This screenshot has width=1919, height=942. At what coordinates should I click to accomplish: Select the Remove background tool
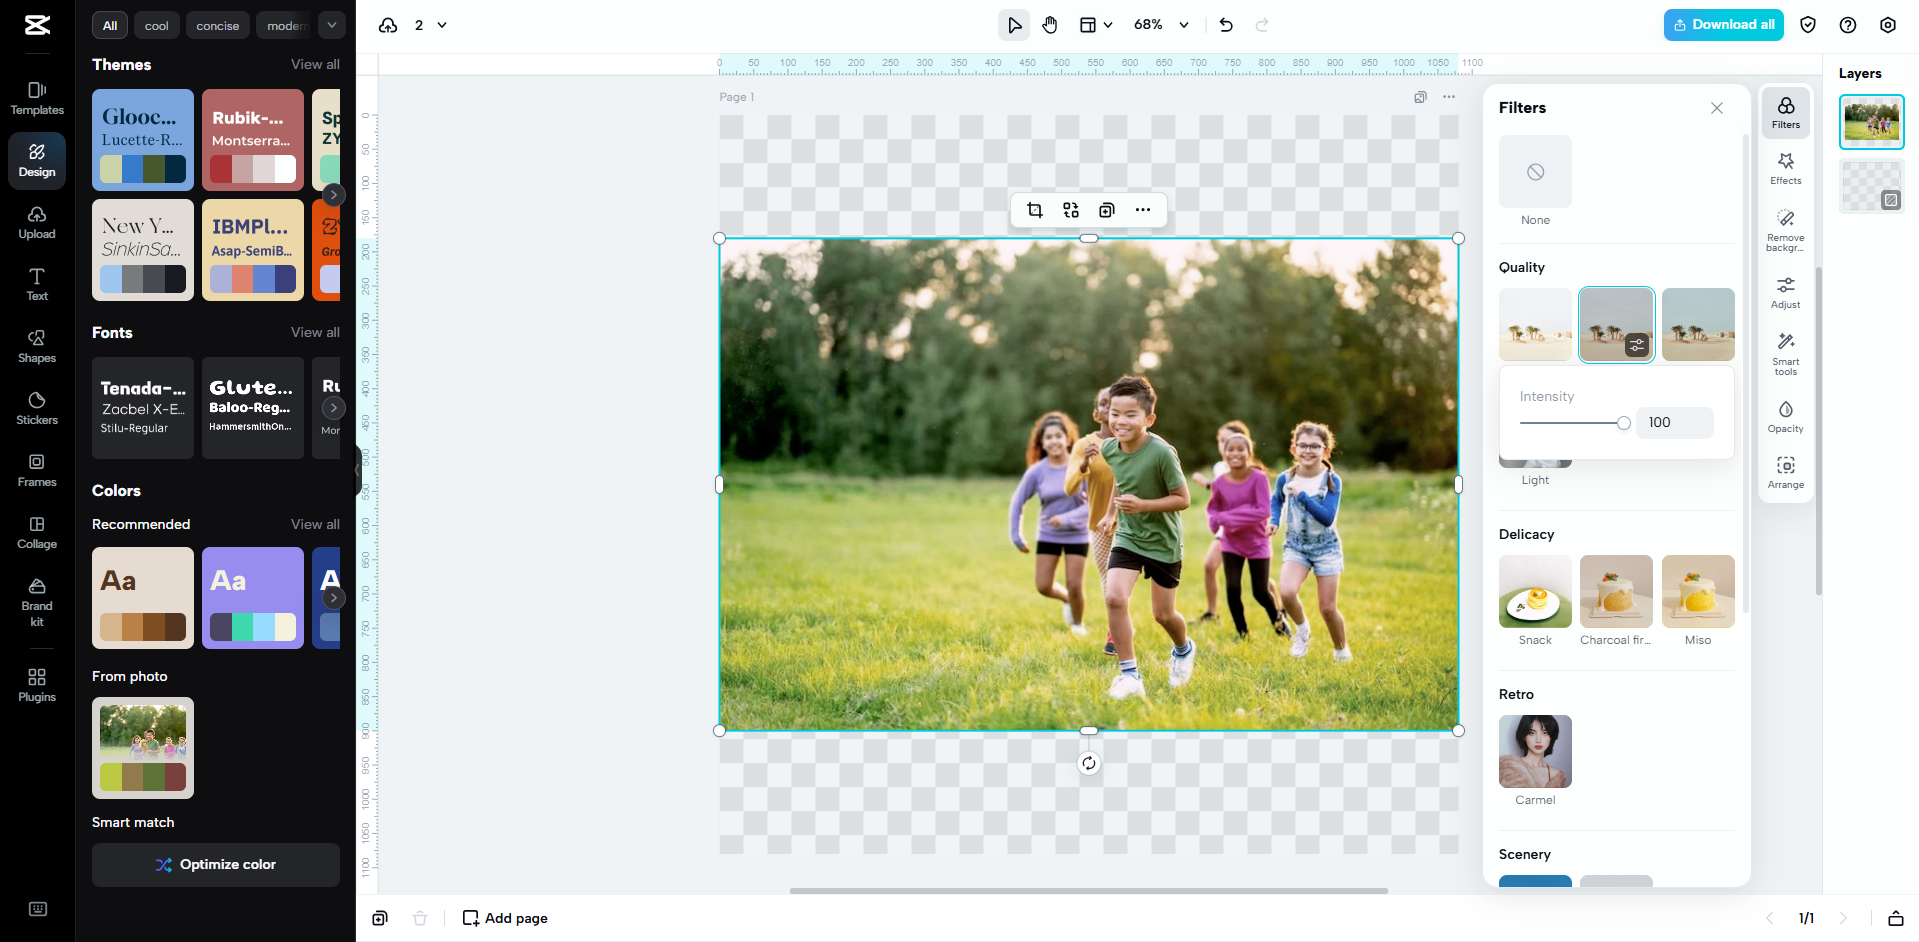[1785, 229]
